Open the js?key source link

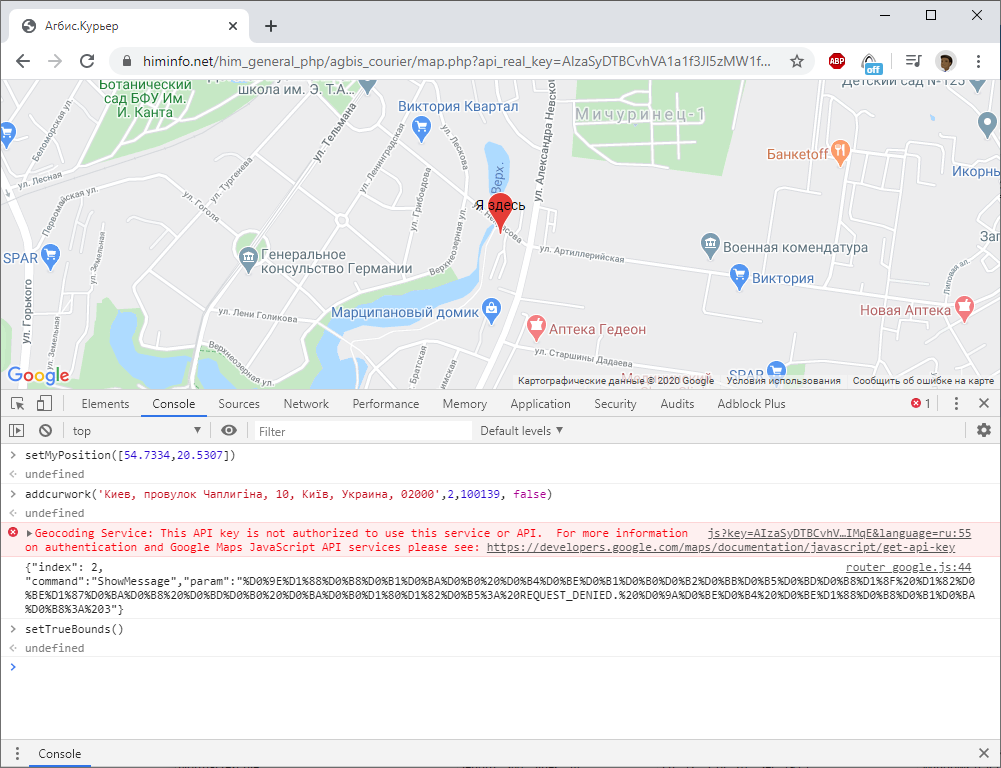click(839, 533)
